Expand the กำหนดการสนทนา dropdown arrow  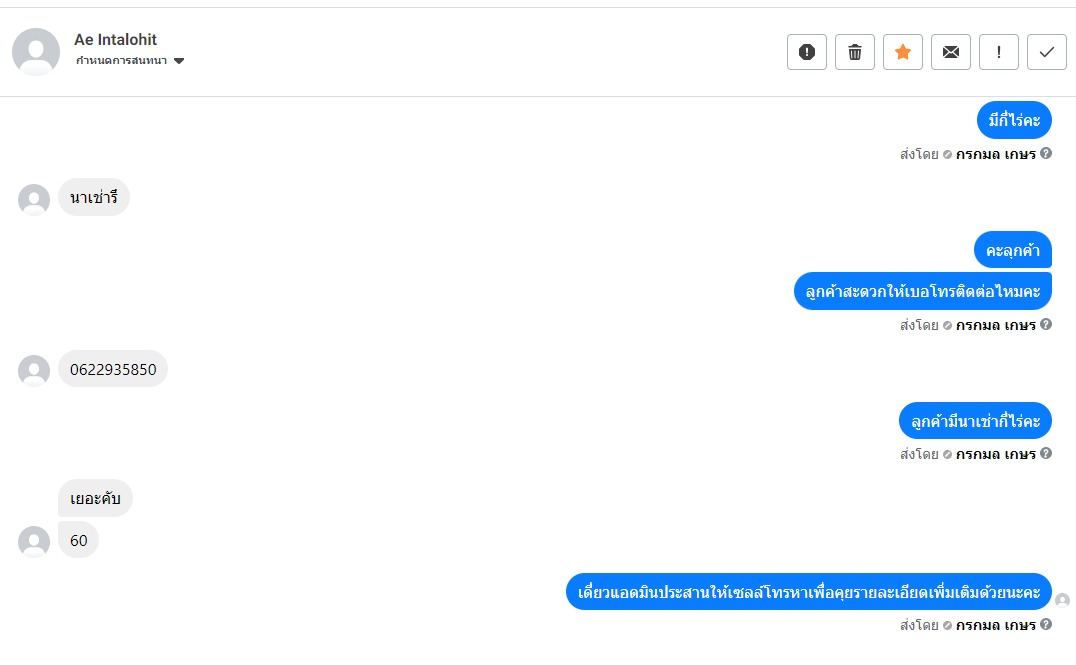click(179, 61)
